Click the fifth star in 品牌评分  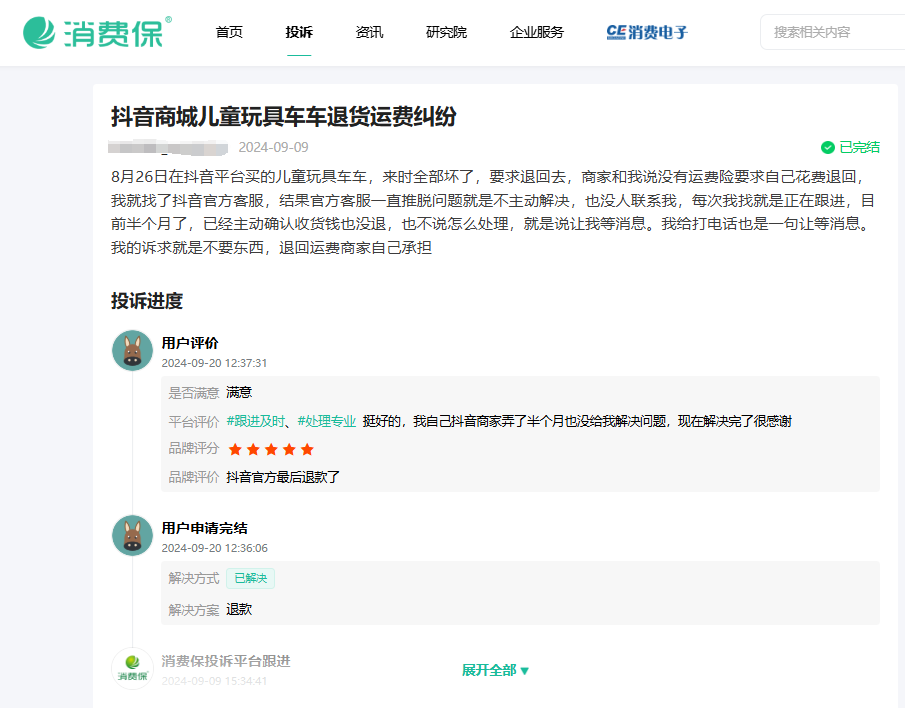pos(307,450)
